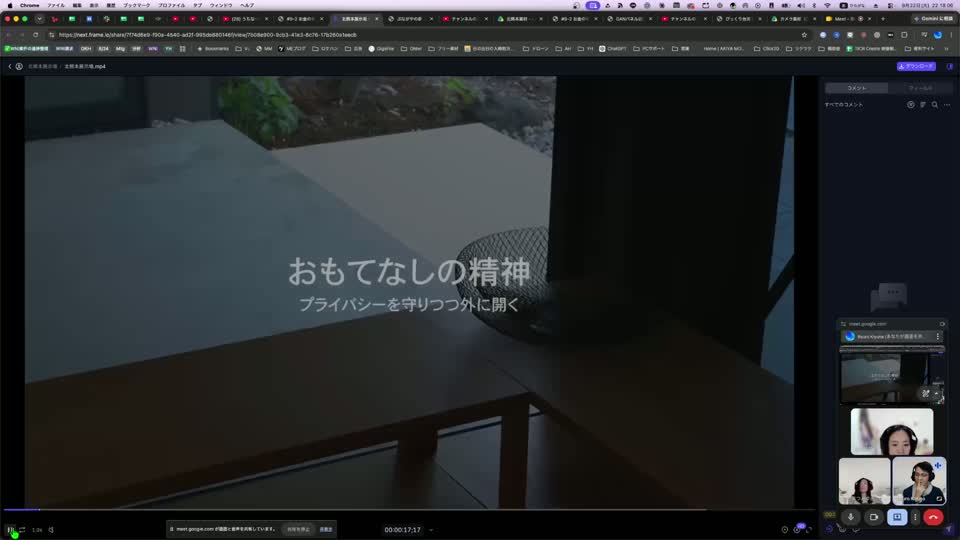Viewport: 960px width, 540px height.
Task: Turn off camera in the Meet overlay
Action: pyautogui.click(x=874, y=517)
